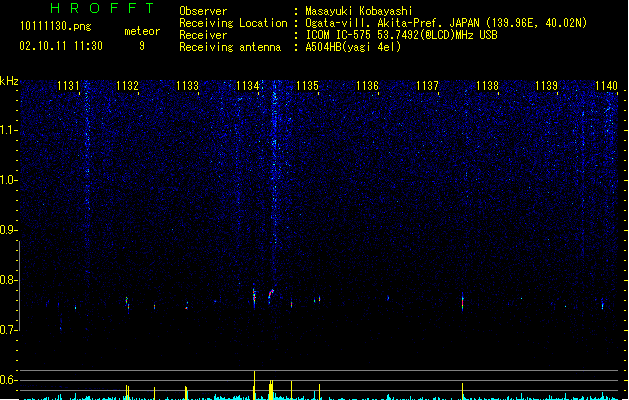Click the 1137 time marker
This screenshot has height=400, width=629.
(x=428, y=86)
